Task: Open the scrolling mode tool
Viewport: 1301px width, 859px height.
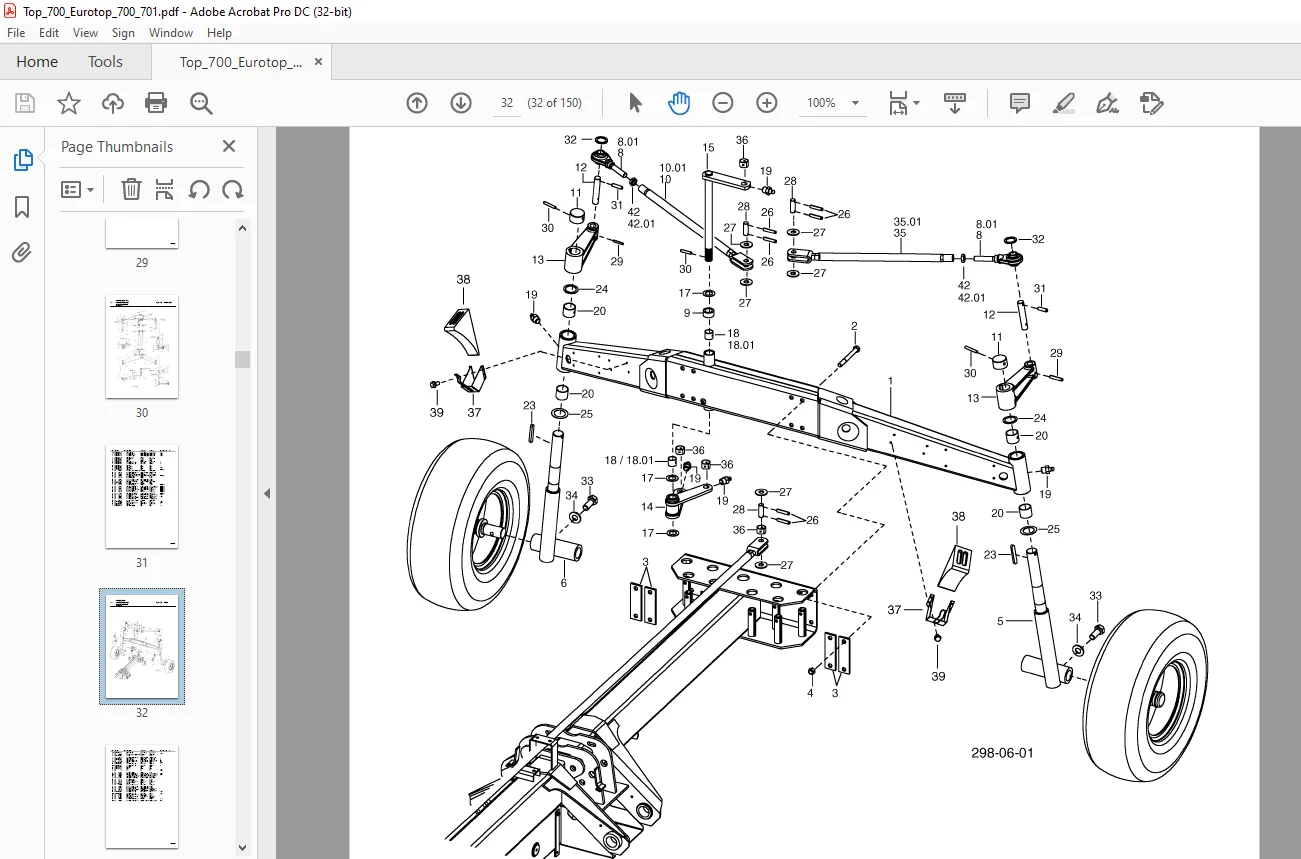Action: click(955, 103)
